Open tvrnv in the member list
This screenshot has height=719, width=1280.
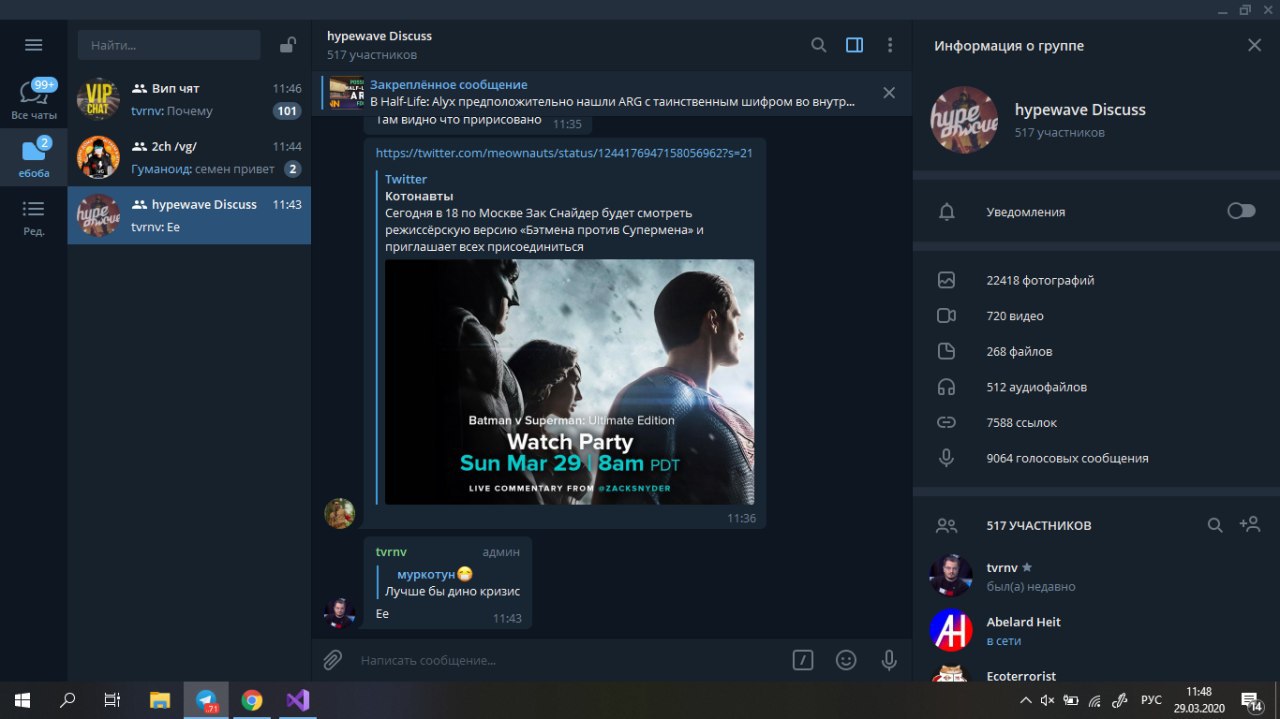click(x=1096, y=576)
